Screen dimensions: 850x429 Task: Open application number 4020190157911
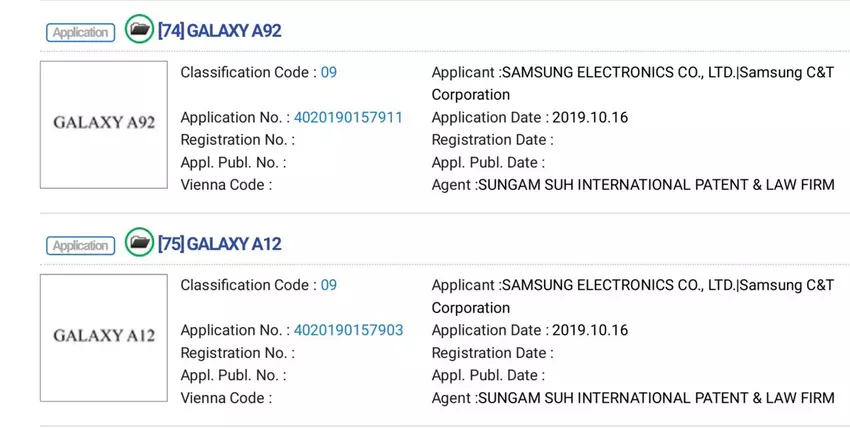(348, 117)
